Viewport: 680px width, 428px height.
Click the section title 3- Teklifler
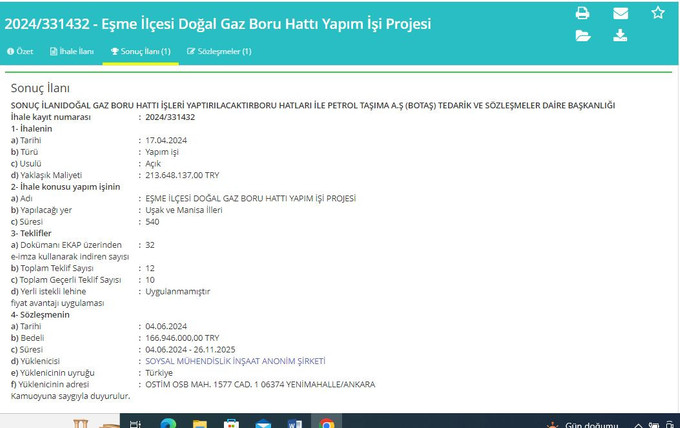31,233
